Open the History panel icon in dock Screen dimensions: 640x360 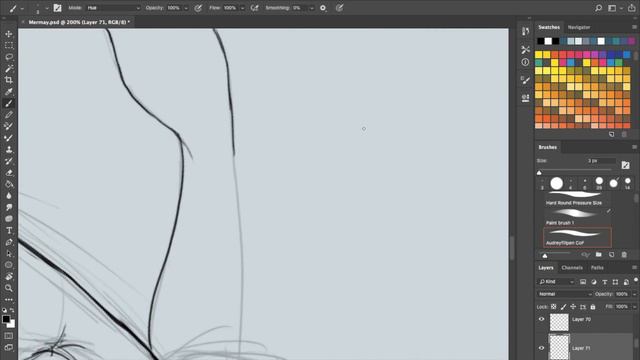click(x=525, y=31)
